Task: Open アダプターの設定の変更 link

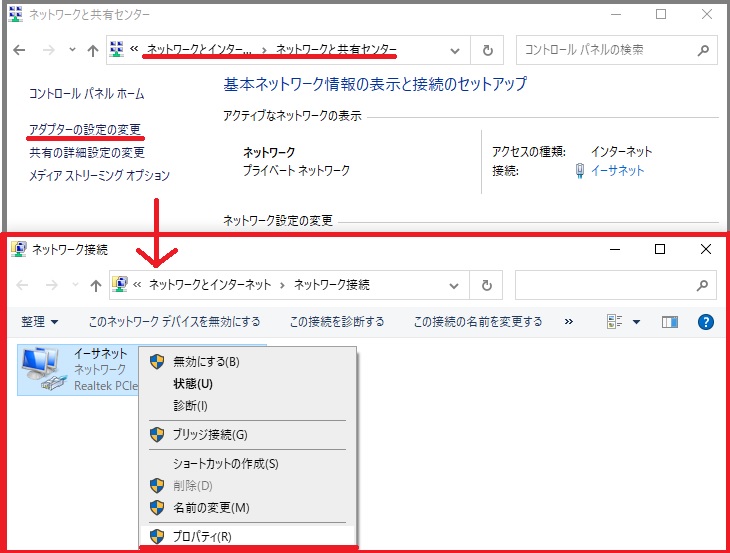Action: tap(86, 130)
